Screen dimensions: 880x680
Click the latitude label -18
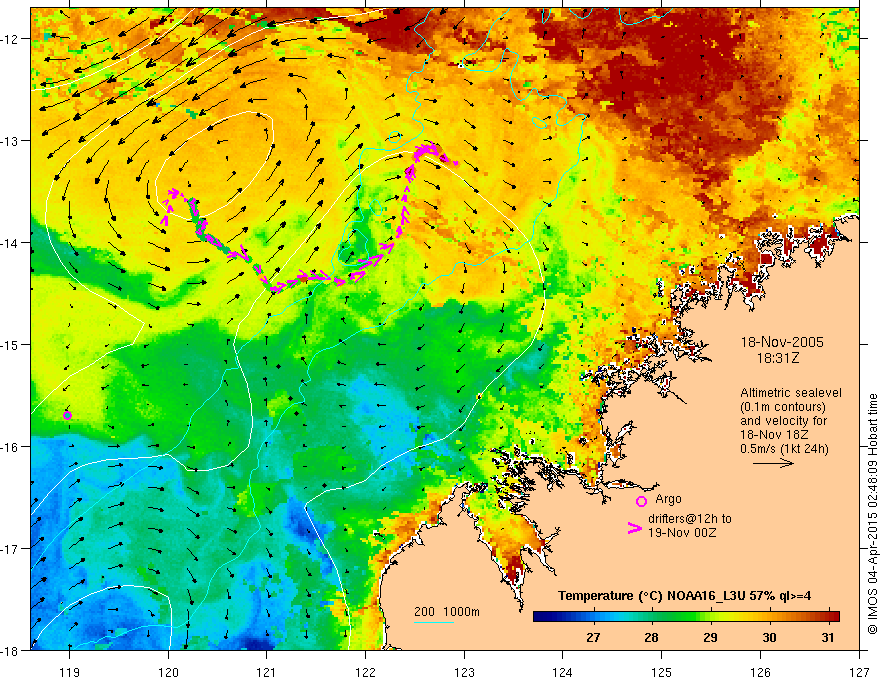[11, 650]
